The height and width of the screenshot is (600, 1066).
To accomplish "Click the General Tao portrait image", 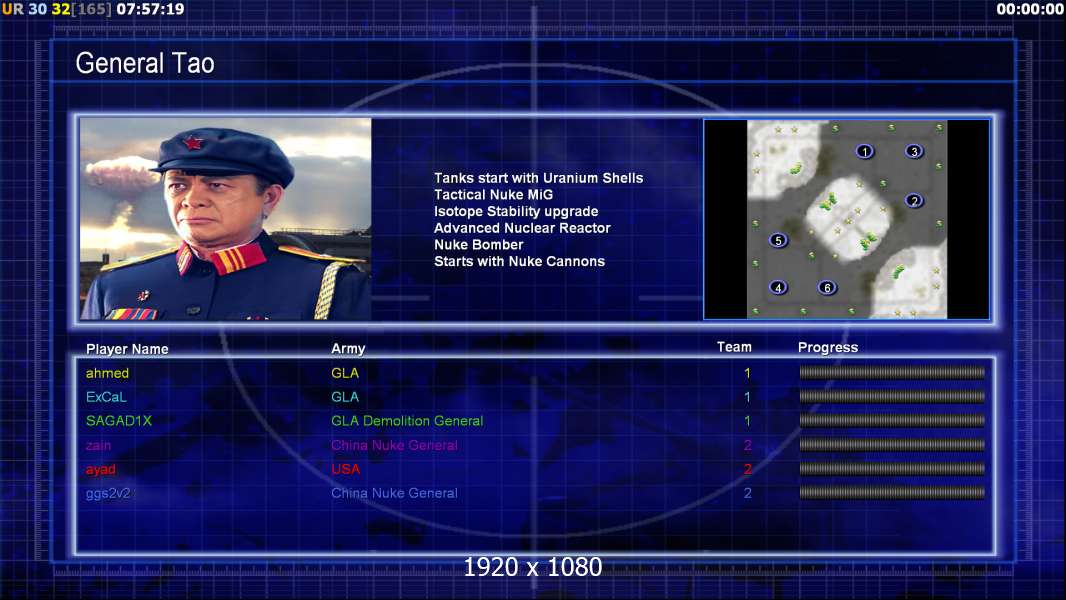I will point(226,219).
